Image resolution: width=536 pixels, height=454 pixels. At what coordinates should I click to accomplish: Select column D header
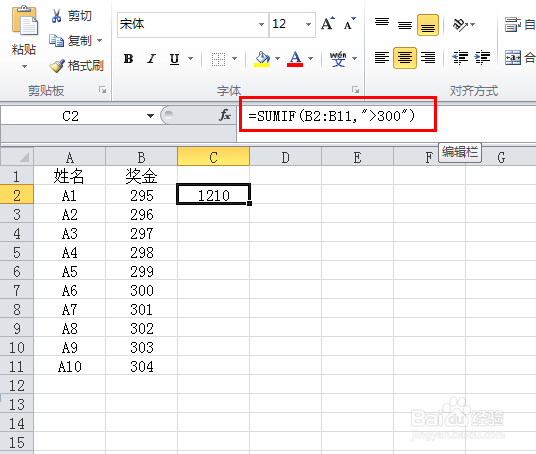pos(285,157)
